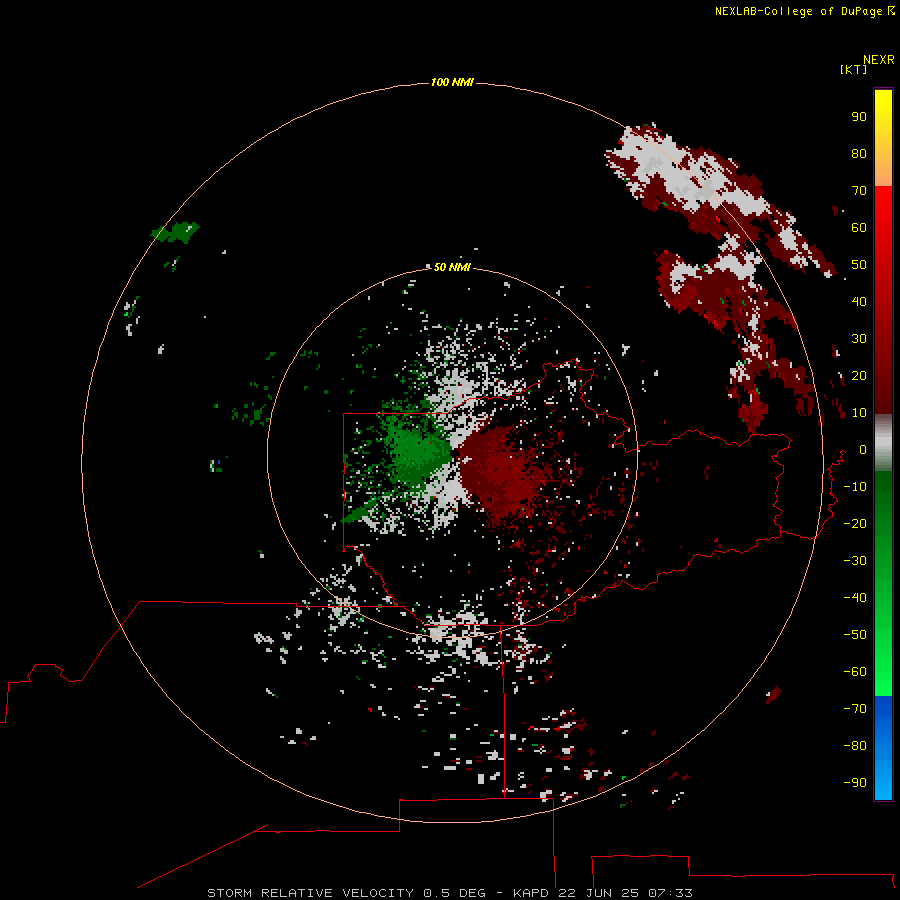Click the -80 value on the velocity legend
This screenshot has height=900, width=900.
click(855, 746)
